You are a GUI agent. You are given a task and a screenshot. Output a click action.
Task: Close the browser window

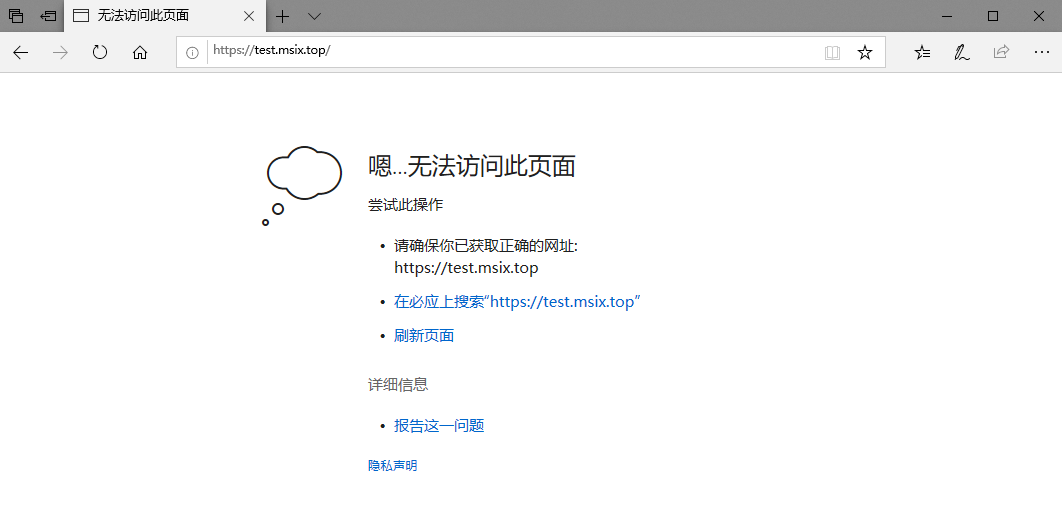tap(1038, 16)
